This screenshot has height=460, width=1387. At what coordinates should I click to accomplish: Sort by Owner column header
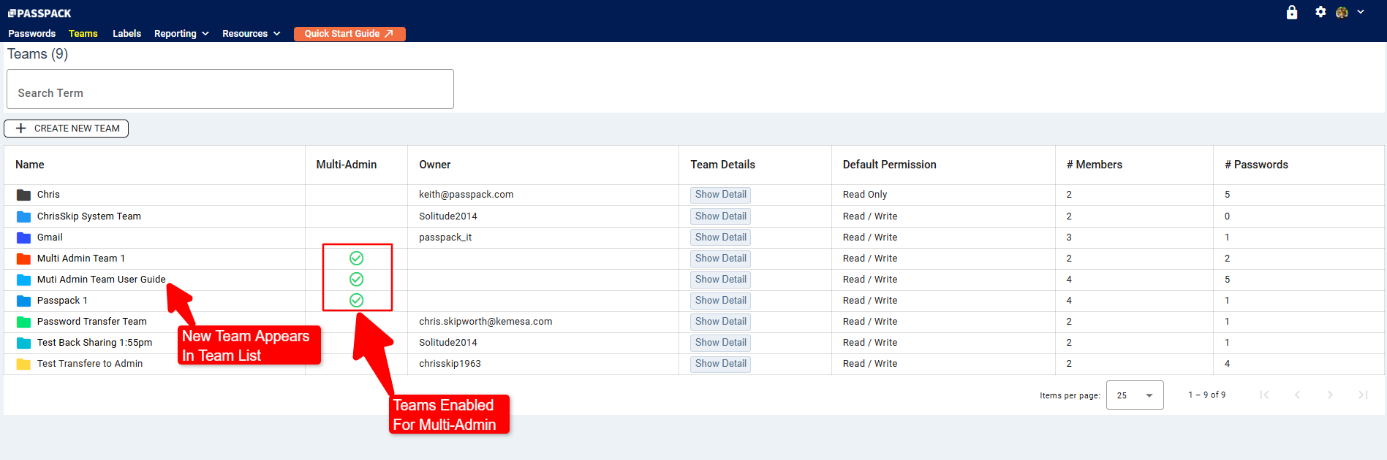pyautogui.click(x=435, y=164)
